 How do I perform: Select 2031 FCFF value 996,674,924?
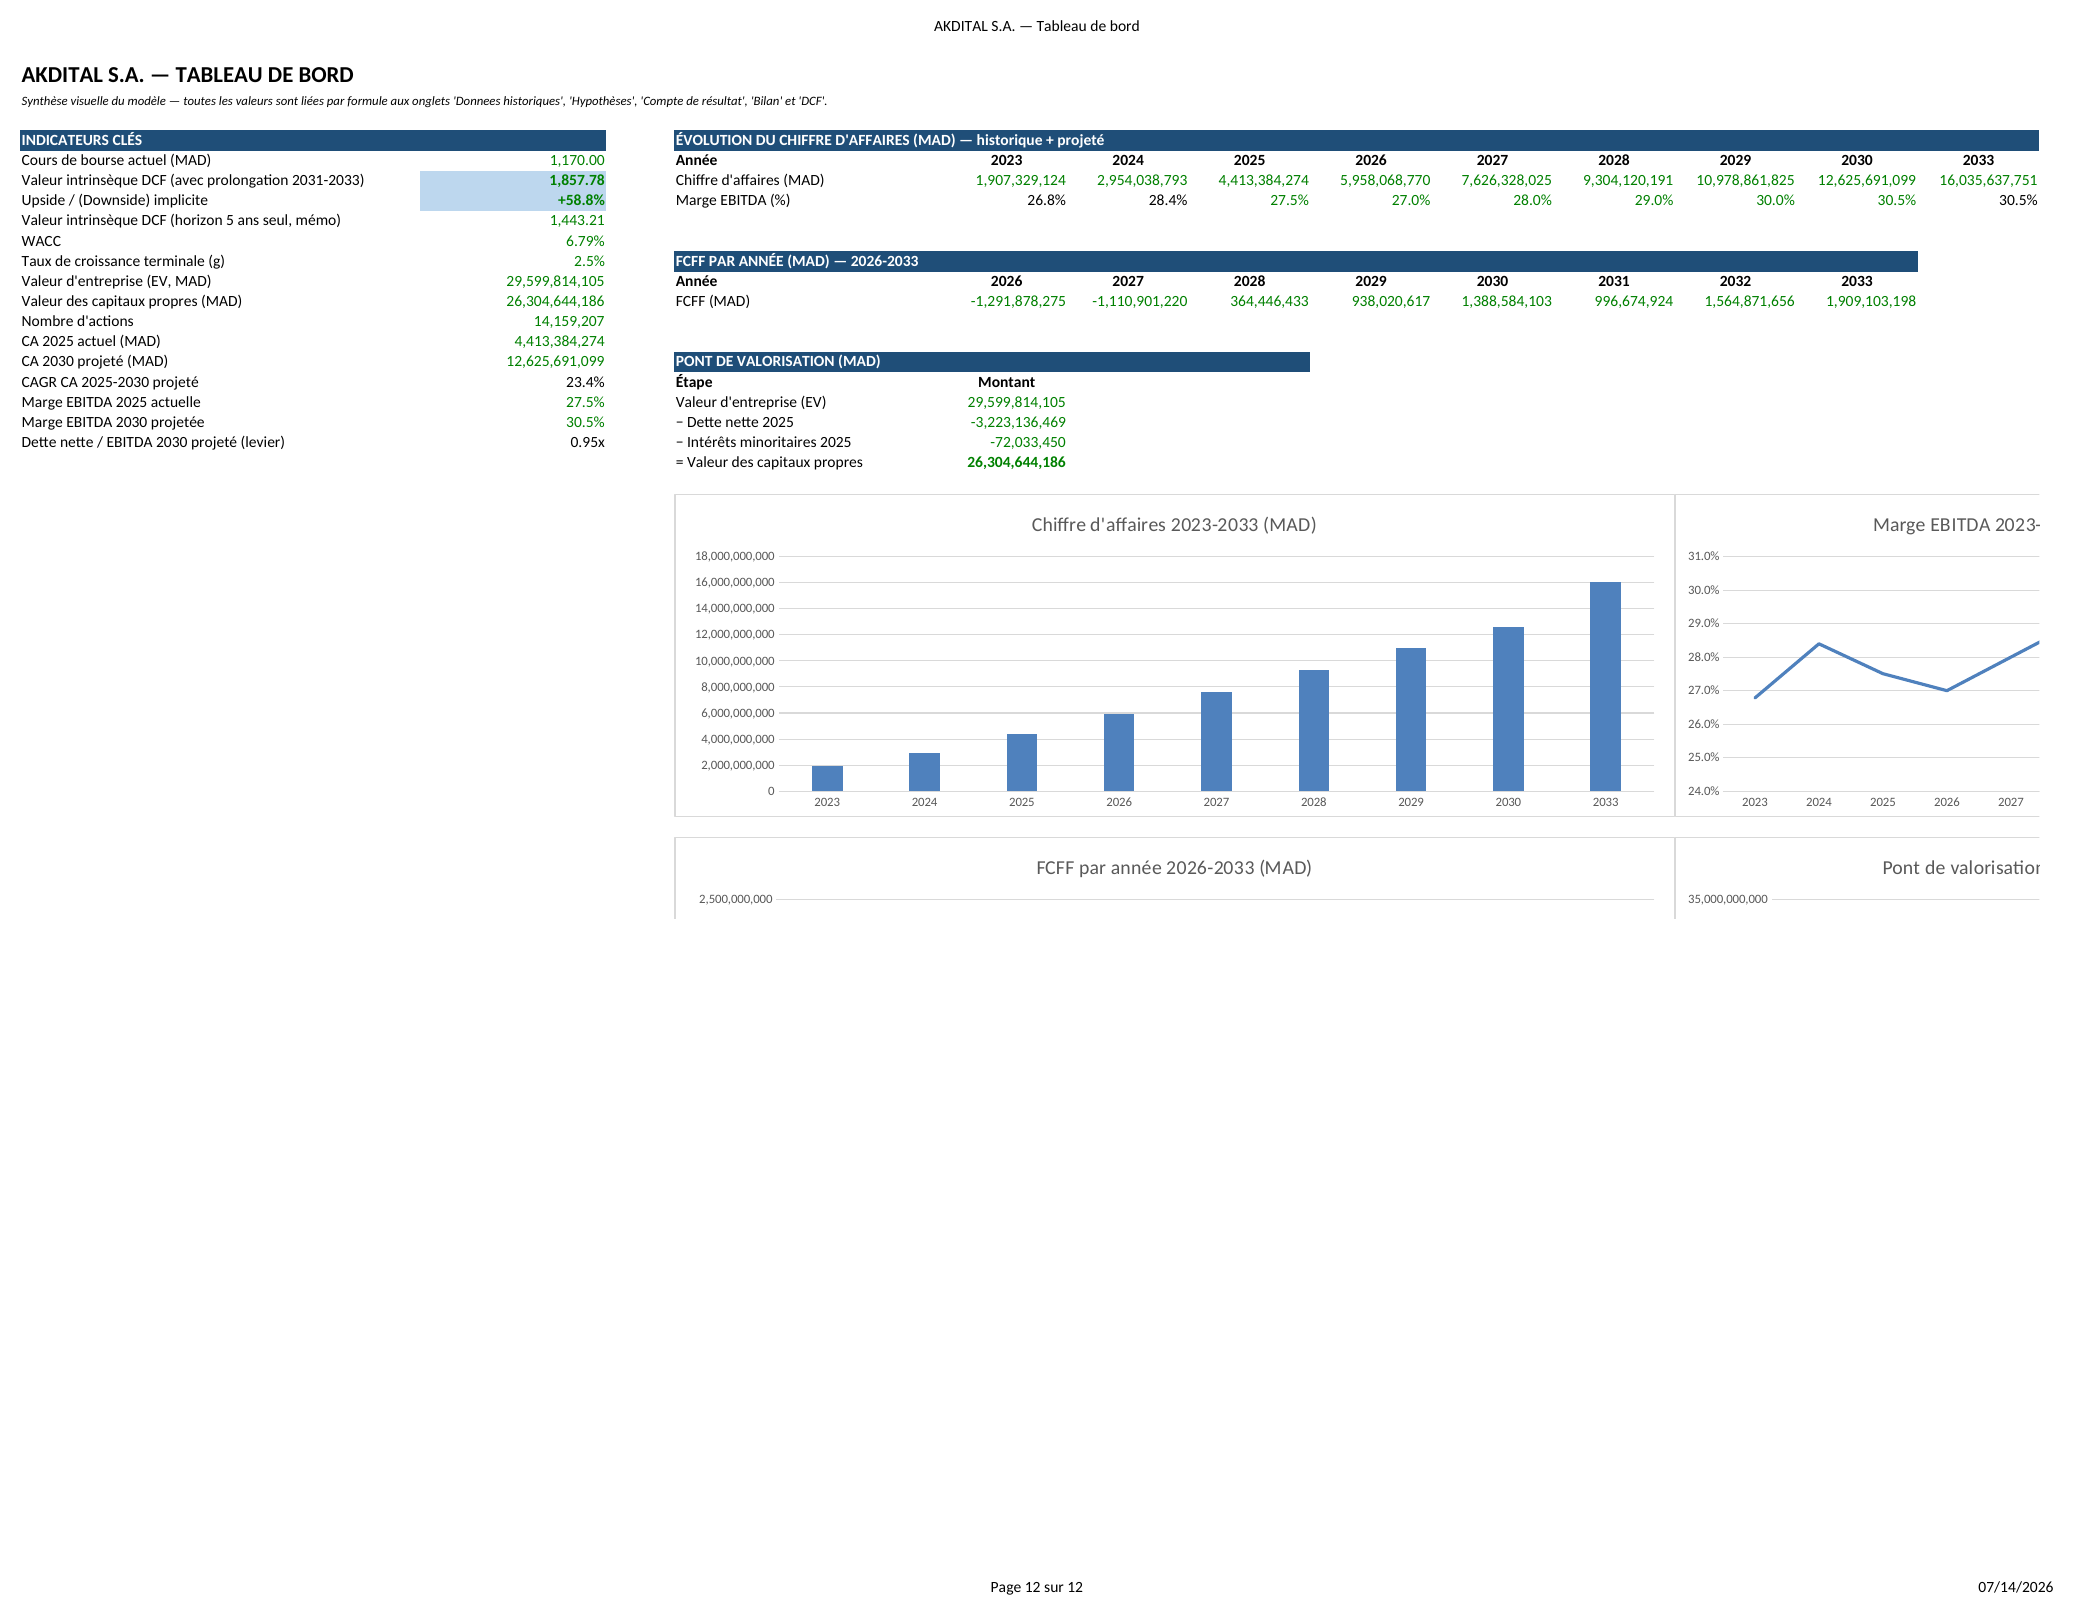[1633, 301]
